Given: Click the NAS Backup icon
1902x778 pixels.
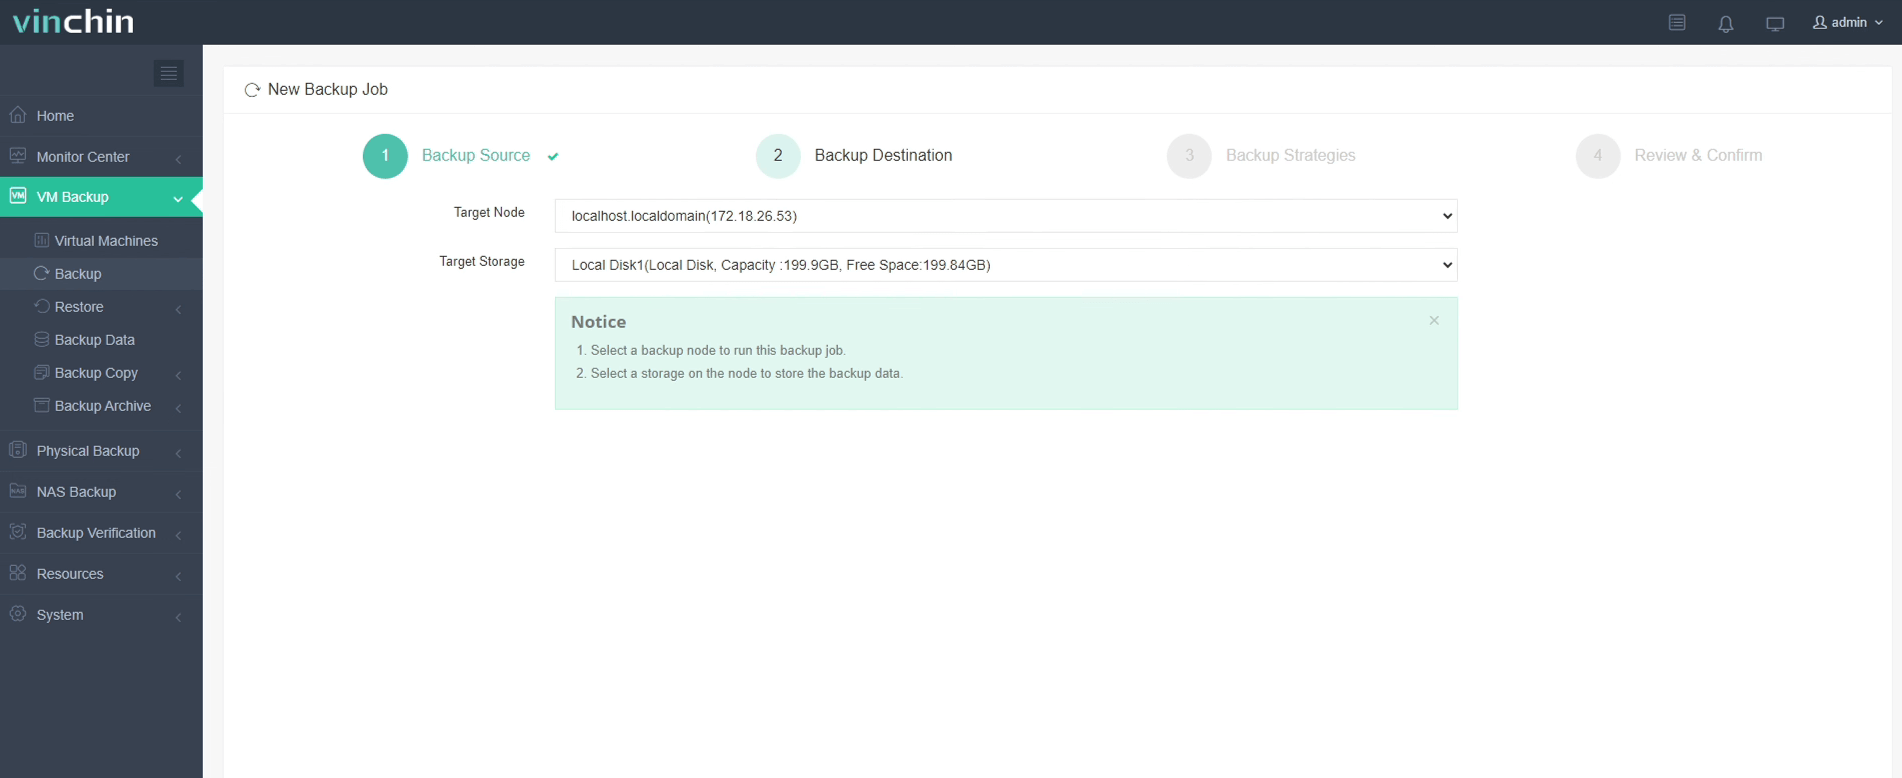Looking at the screenshot, I should click(18, 491).
